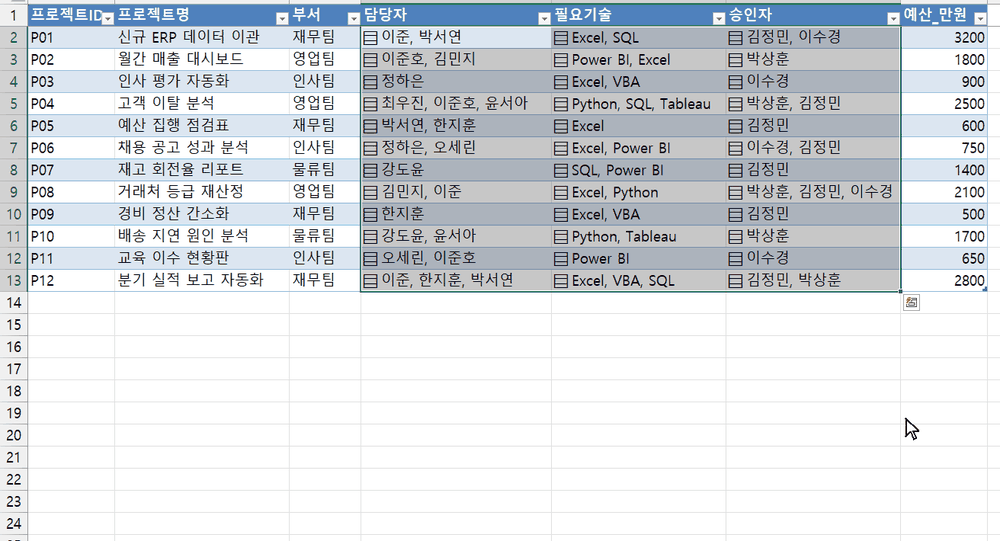Open the 필요기술 column filter dropdown

coord(719,19)
